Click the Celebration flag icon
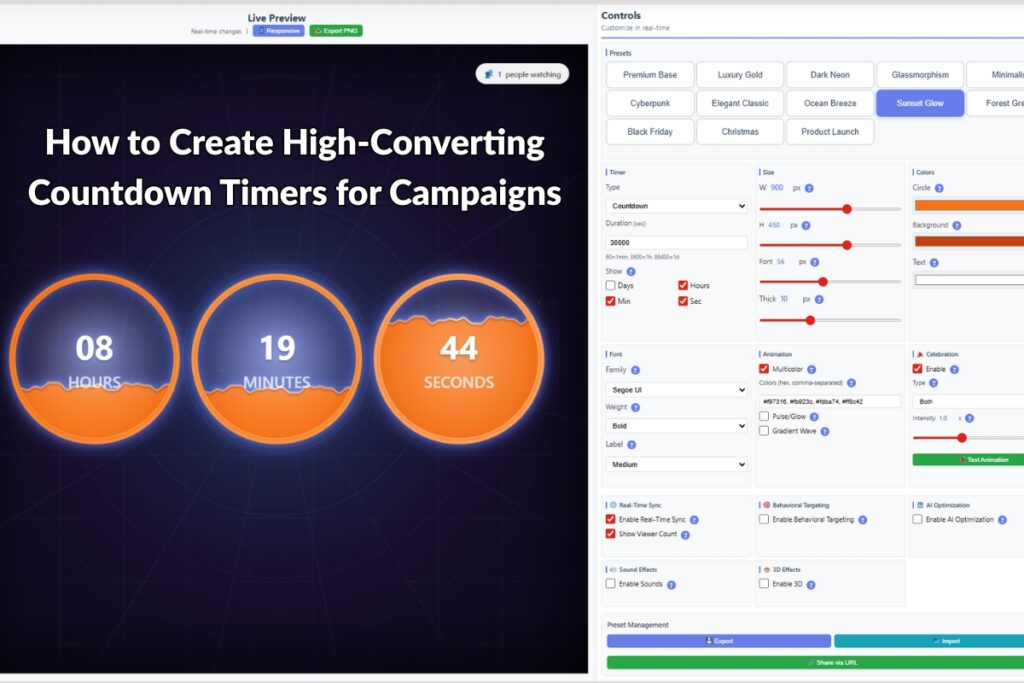Viewport: 1024px width, 683px height. pyautogui.click(x=920, y=355)
